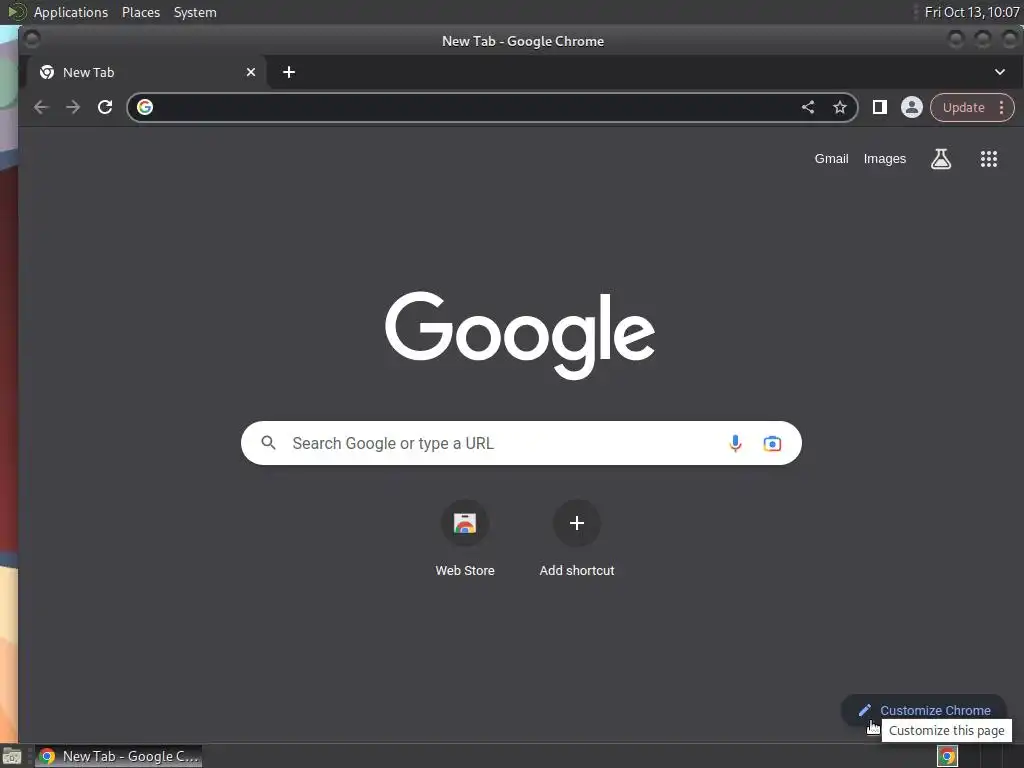This screenshot has height=768, width=1024.
Task: Add a new shortcut tile
Action: point(577,539)
